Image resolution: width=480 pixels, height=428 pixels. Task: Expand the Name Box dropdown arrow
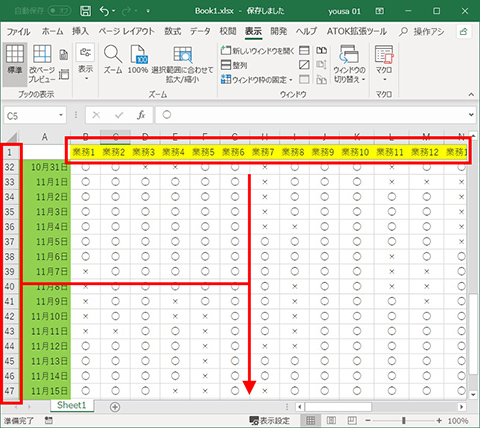tap(61, 115)
